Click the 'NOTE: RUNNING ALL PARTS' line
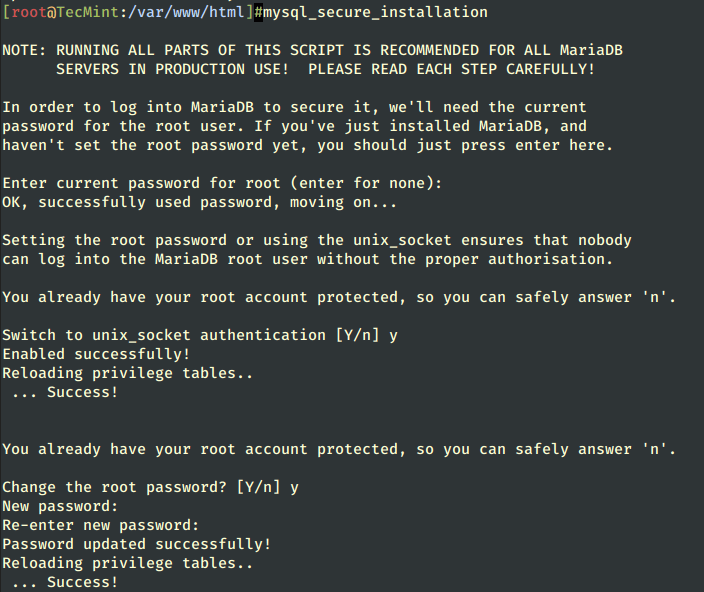Image resolution: width=704 pixels, height=592 pixels. coord(312,50)
